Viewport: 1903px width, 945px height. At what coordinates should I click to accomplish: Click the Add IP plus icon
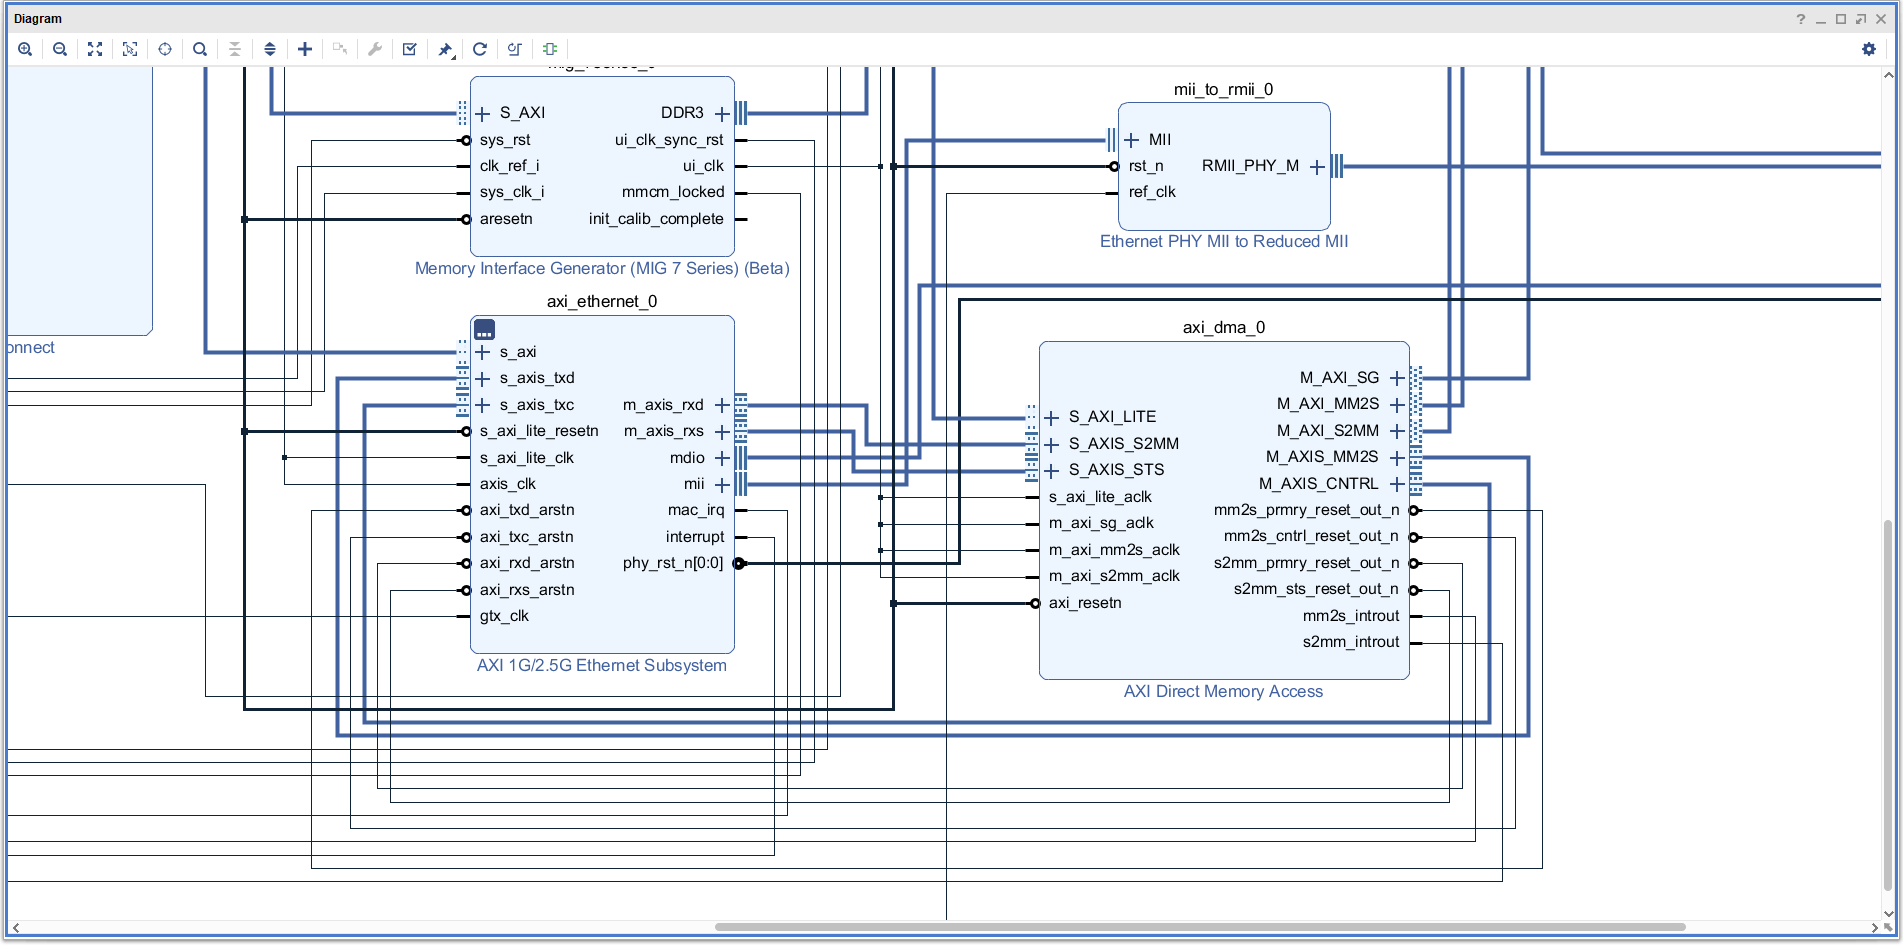coord(305,49)
